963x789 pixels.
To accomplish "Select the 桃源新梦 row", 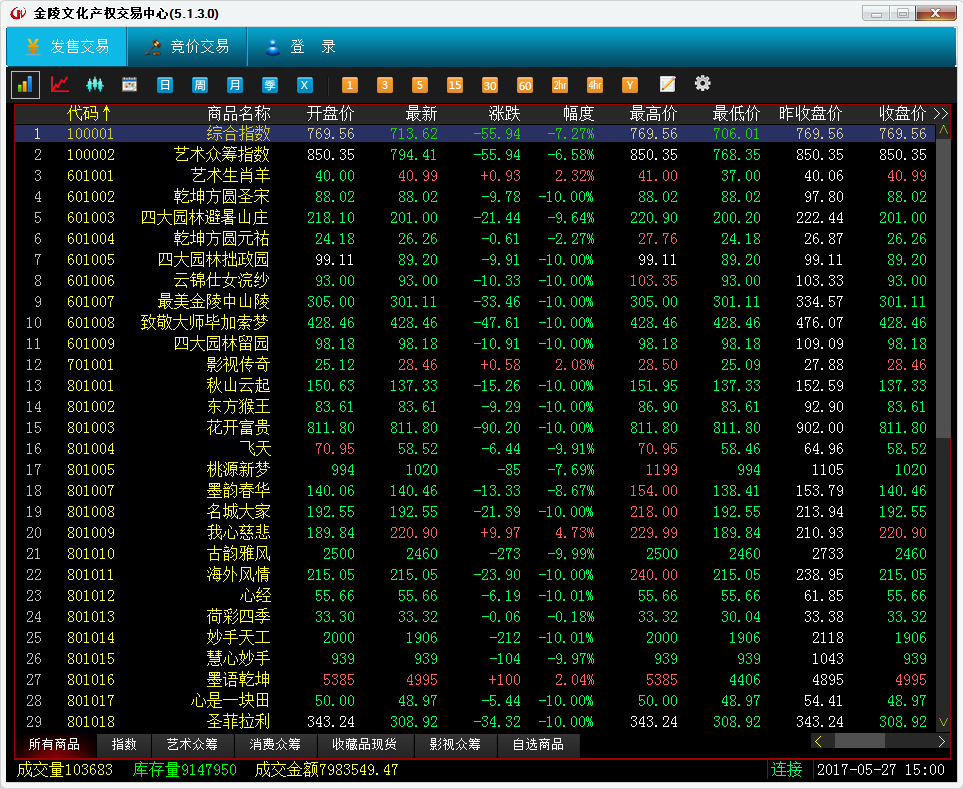I will (x=475, y=470).
